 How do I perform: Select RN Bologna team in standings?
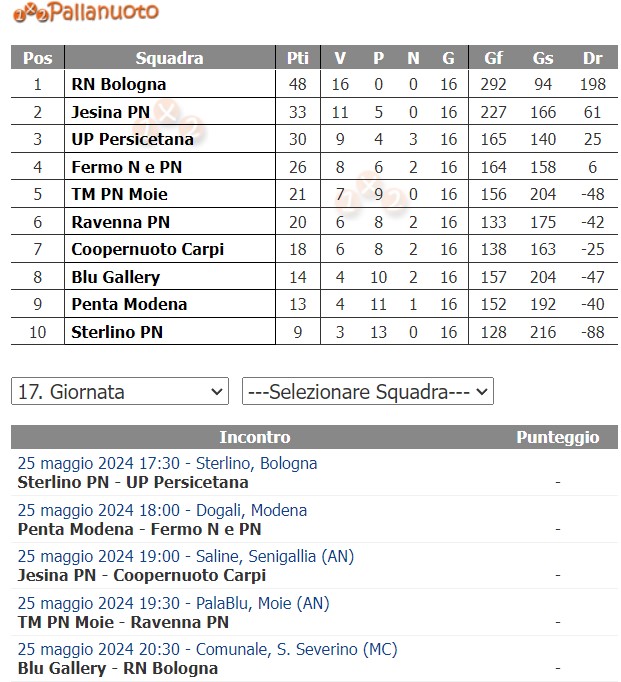[119, 84]
